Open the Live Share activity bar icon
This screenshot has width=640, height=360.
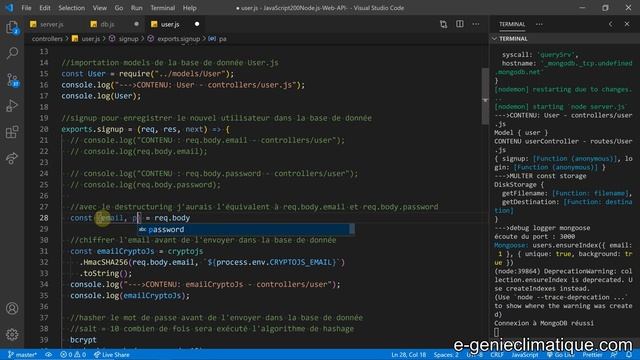[12, 158]
